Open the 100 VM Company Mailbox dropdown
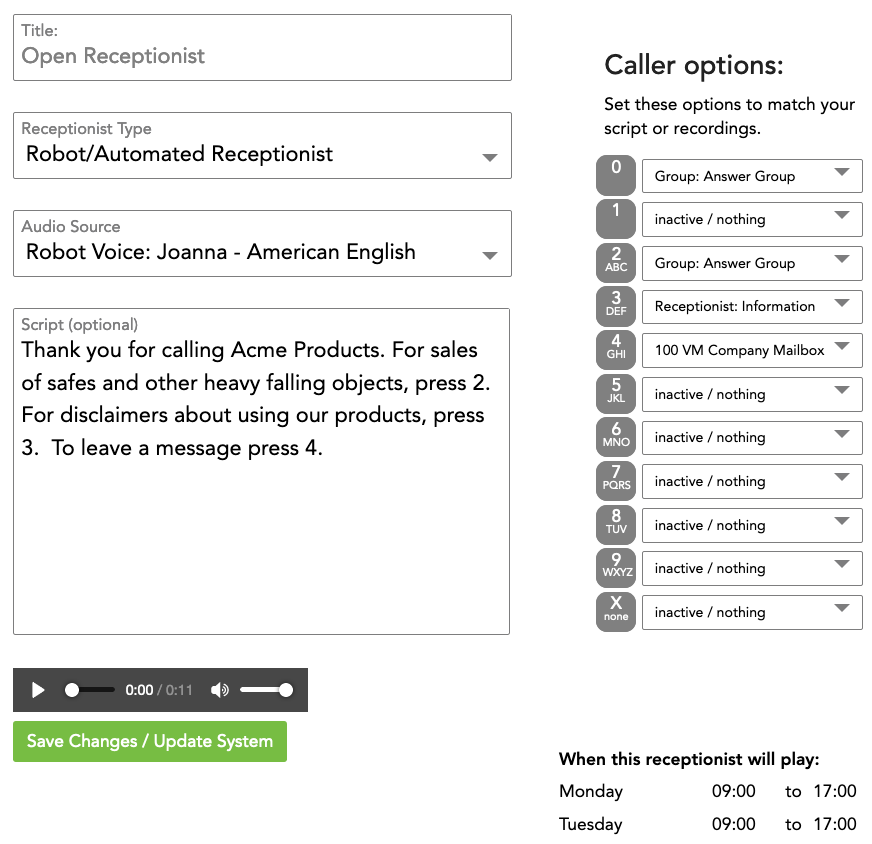 pos(752,350)
